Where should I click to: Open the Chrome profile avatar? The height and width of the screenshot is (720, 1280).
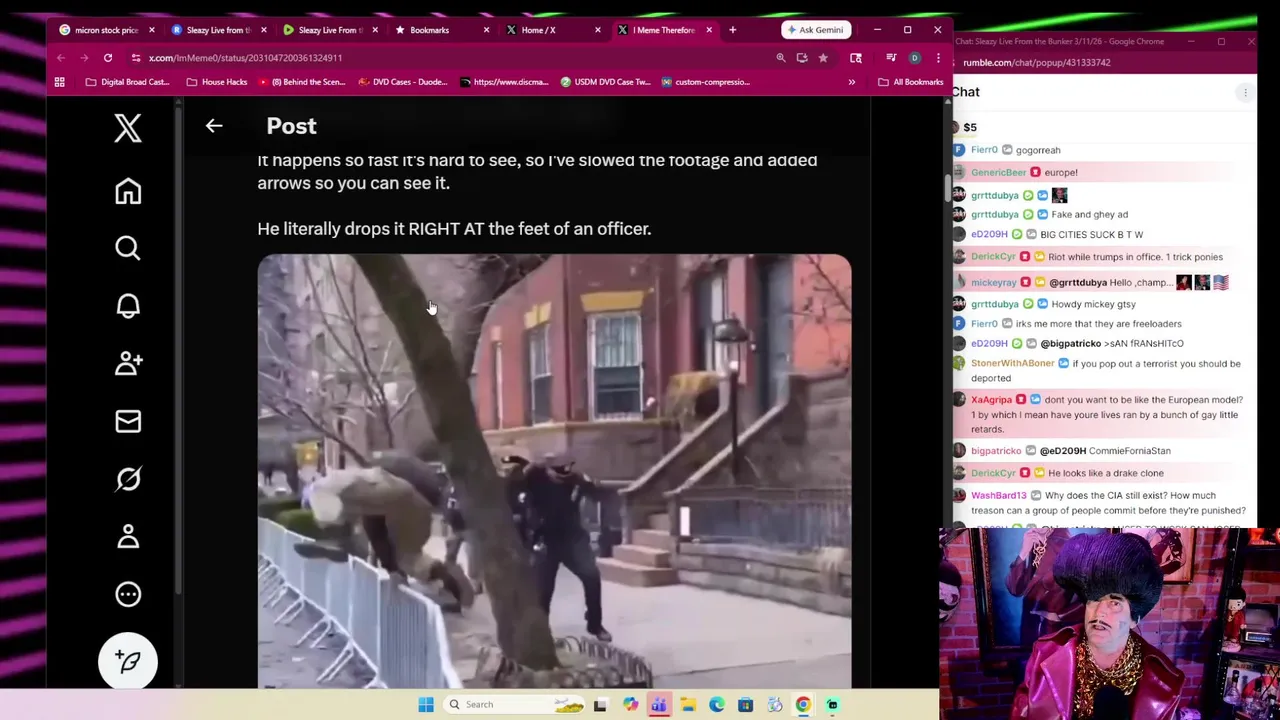914,58
